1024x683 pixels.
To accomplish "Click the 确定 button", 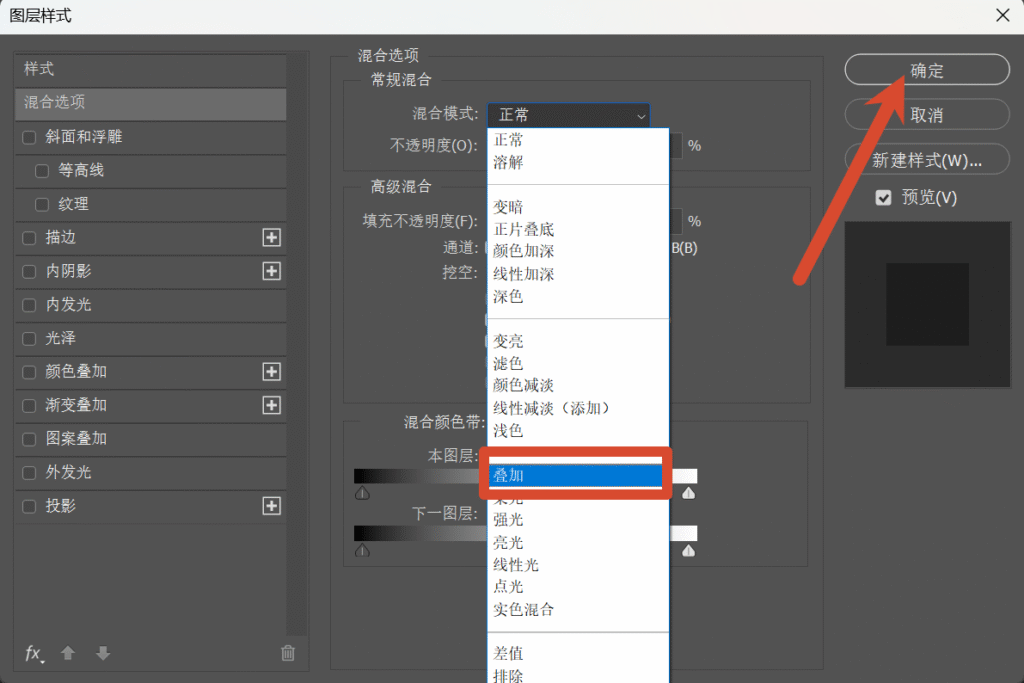I will [927, 70].
